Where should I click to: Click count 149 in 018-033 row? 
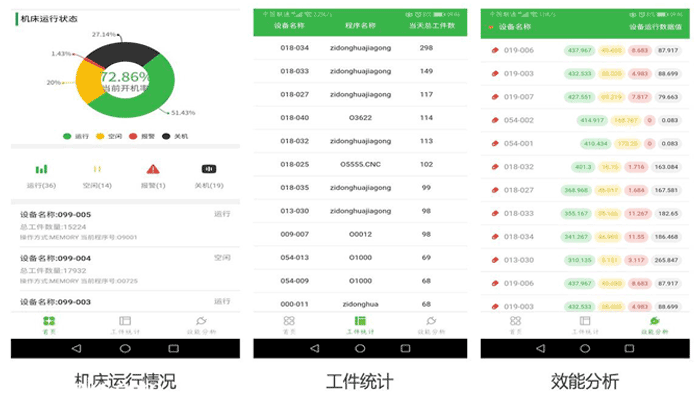coord(426,71)
